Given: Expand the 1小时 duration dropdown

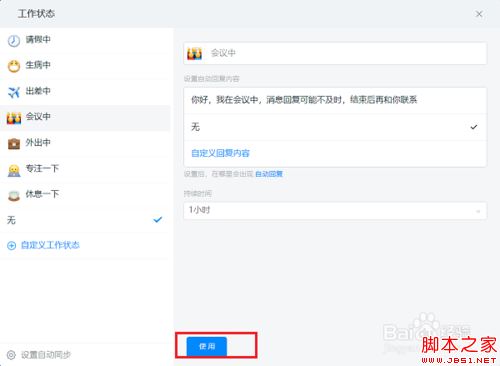Looking at the screenshot, I should click(335, 211).
